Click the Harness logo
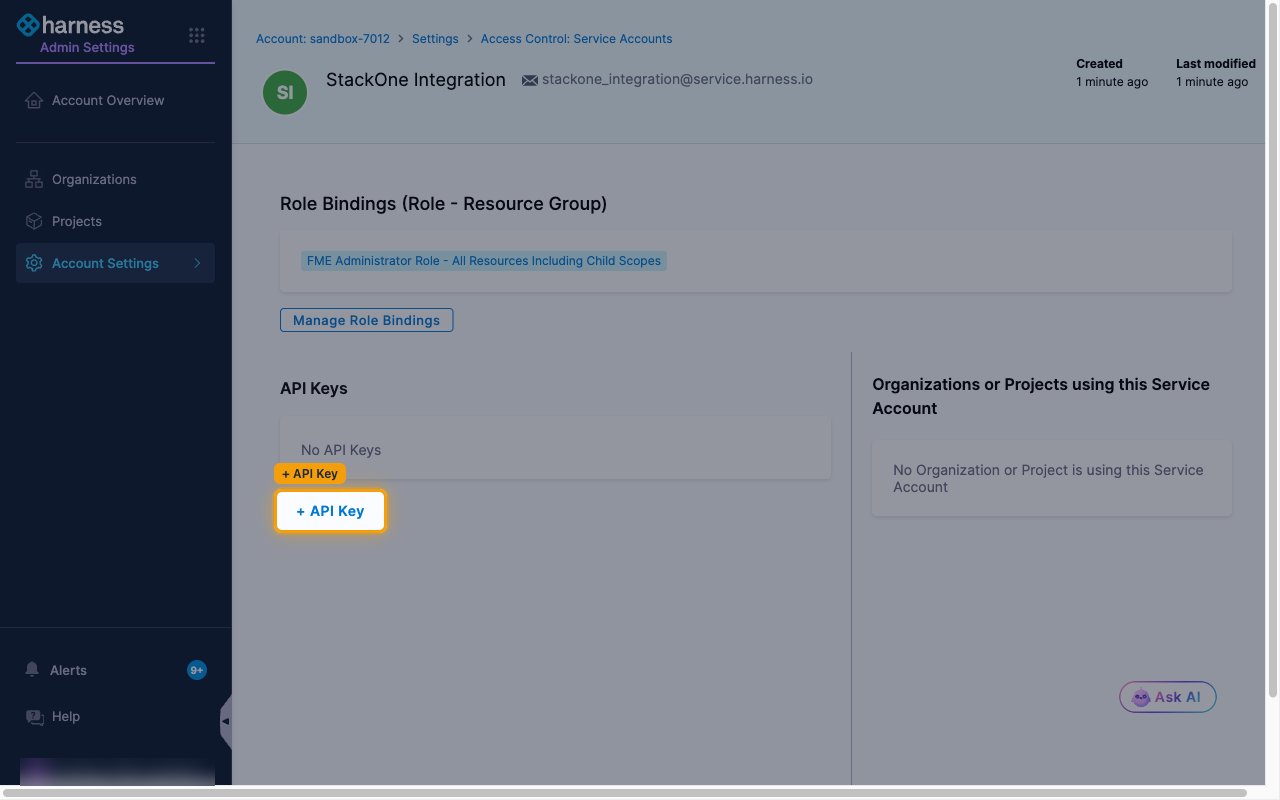The height and width of the screenshot is (800, 1280). pyautogui.click(x=70, y=25)
